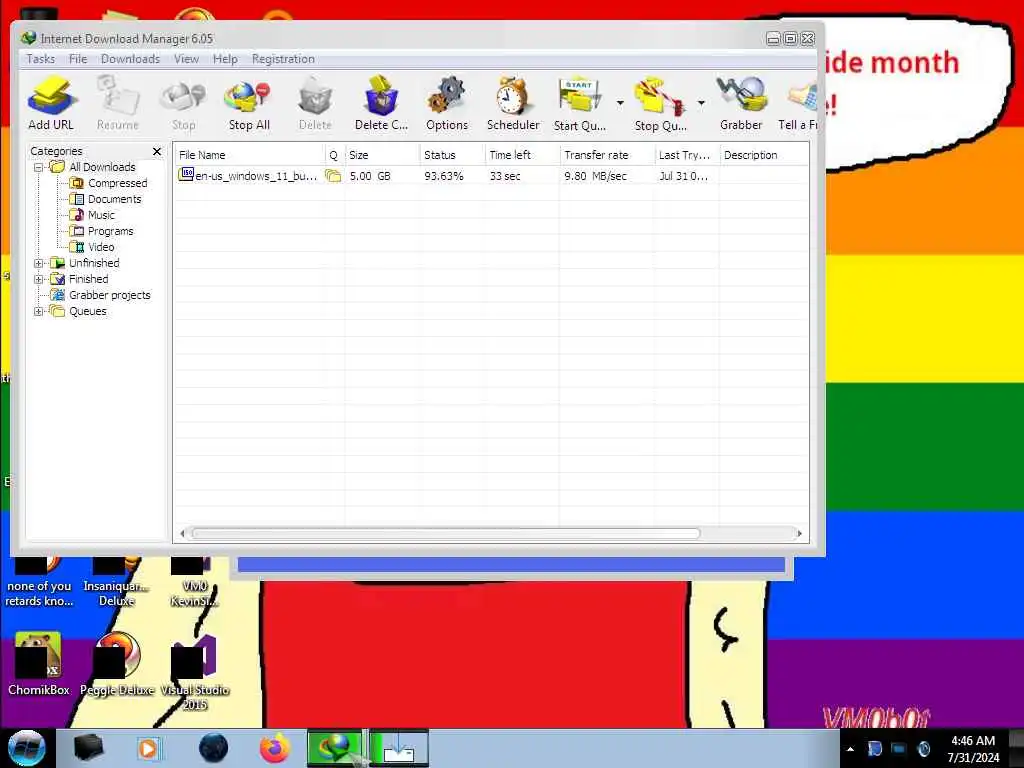Collapse the All Downloads tree node
This screenshot has width=1024, height=768.
pos(39,167)
